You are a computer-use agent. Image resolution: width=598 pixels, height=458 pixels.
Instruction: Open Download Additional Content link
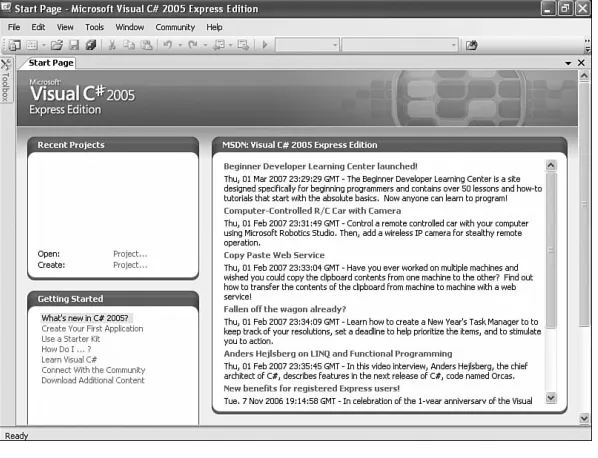click(93, 380)
